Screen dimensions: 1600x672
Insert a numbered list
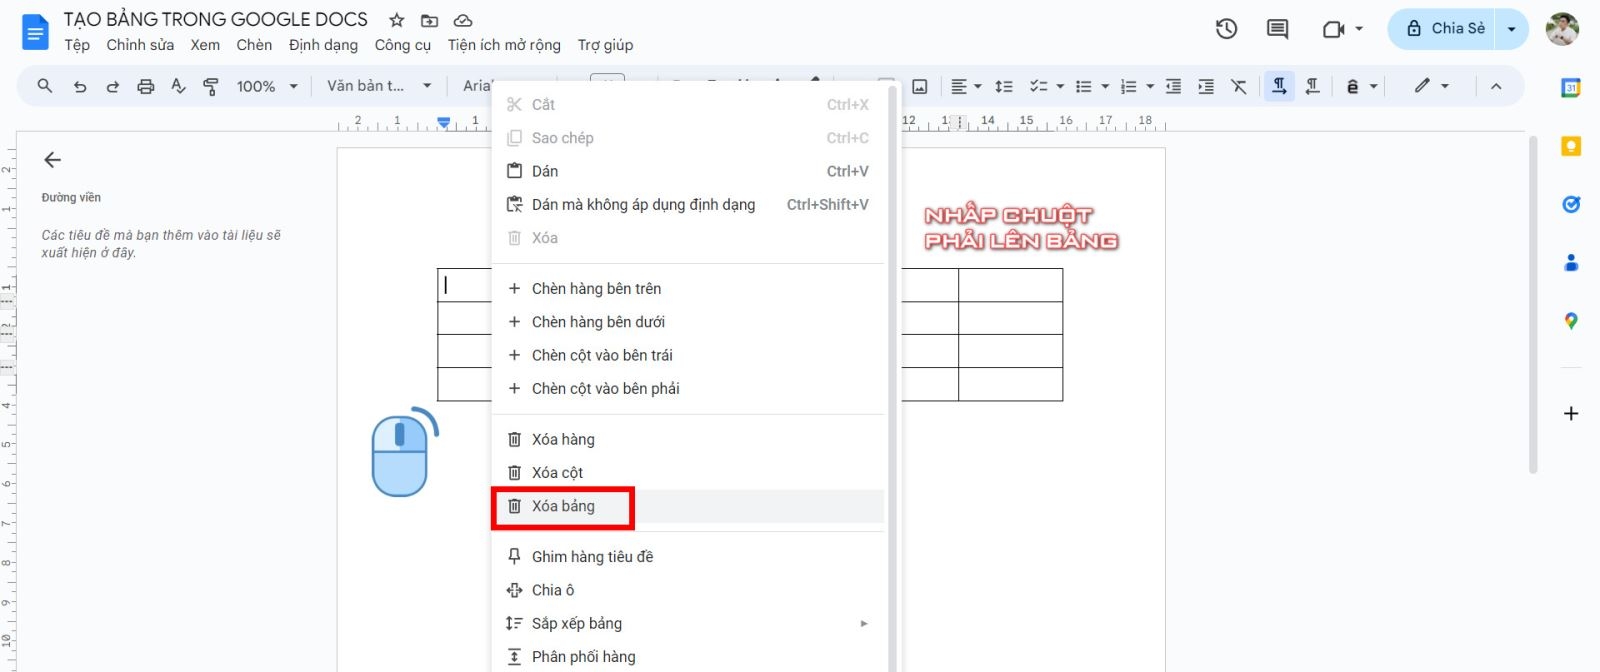[x=1129, y=87]
